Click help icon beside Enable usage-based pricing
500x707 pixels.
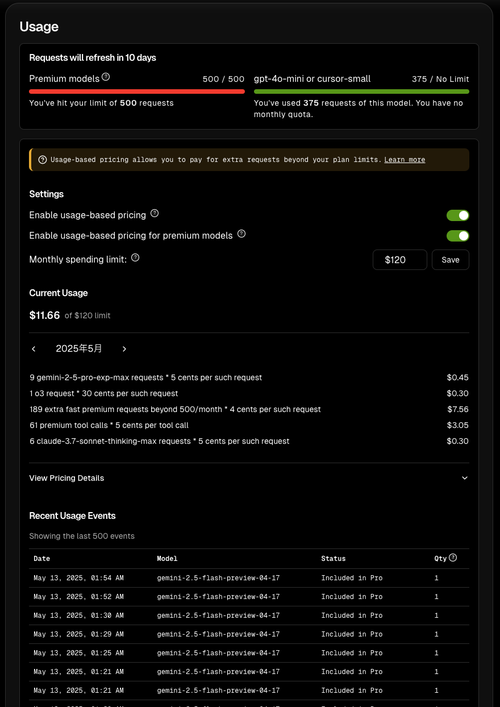pos(154,213)
